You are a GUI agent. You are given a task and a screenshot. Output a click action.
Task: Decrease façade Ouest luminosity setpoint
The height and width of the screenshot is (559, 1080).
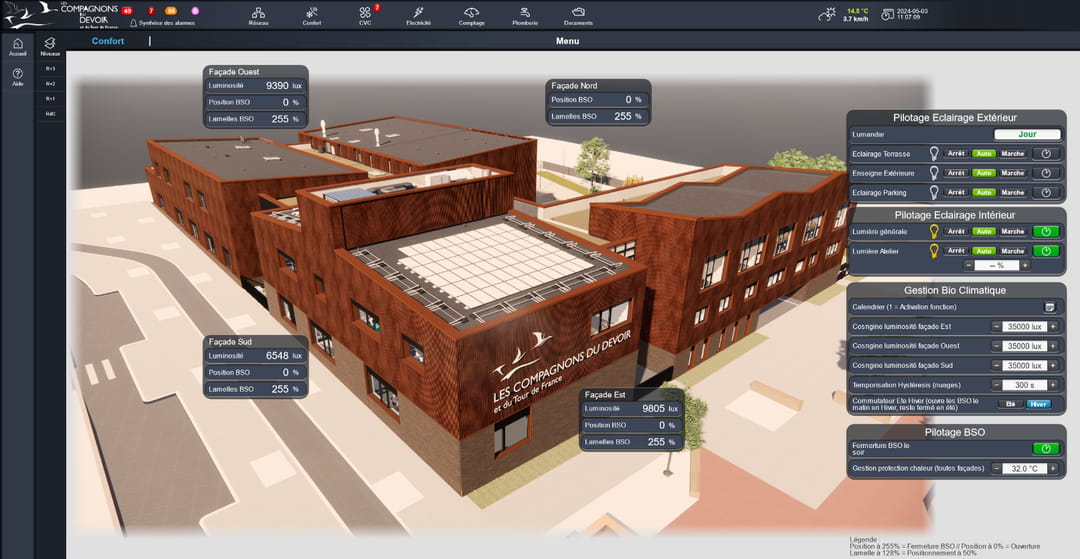997,346
